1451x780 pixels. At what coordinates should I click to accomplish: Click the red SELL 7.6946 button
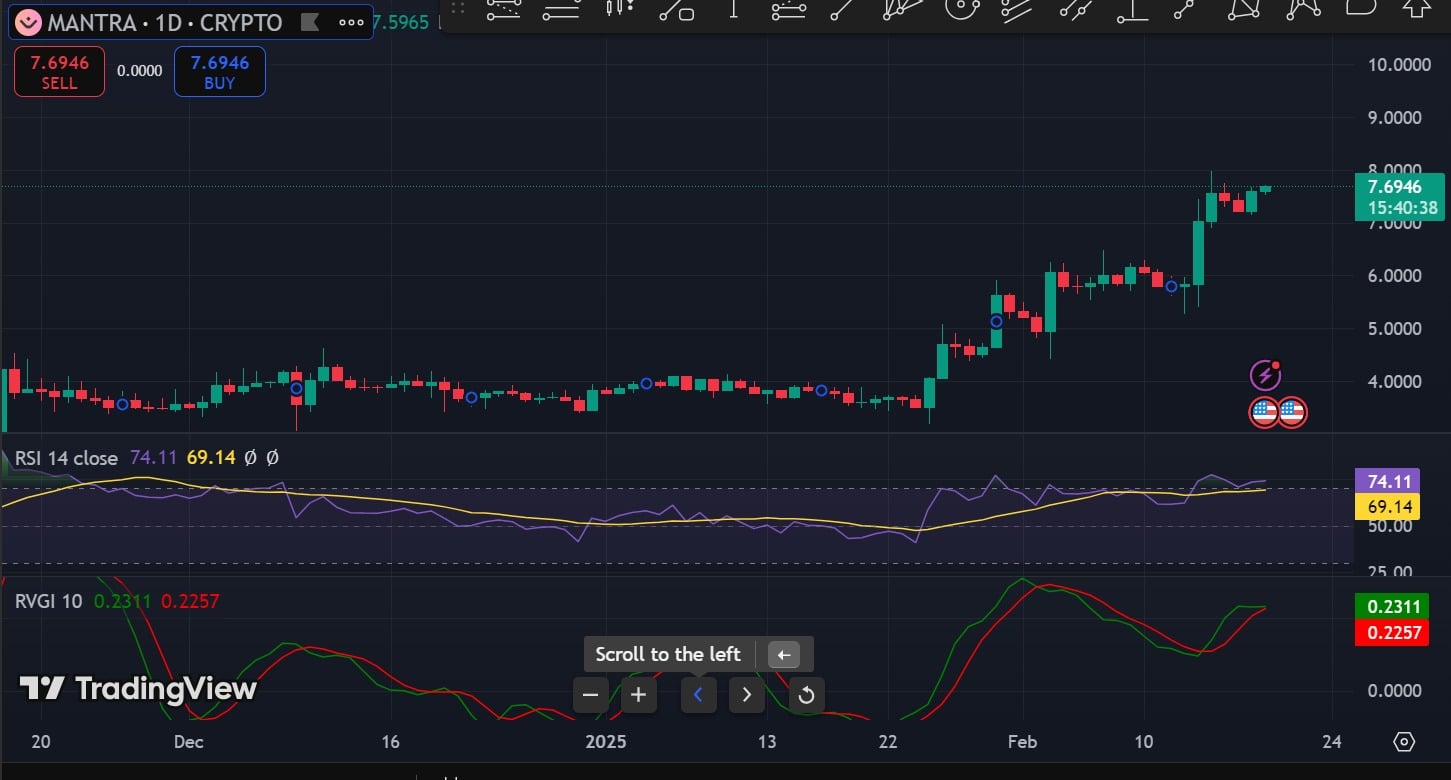[59, 72]
